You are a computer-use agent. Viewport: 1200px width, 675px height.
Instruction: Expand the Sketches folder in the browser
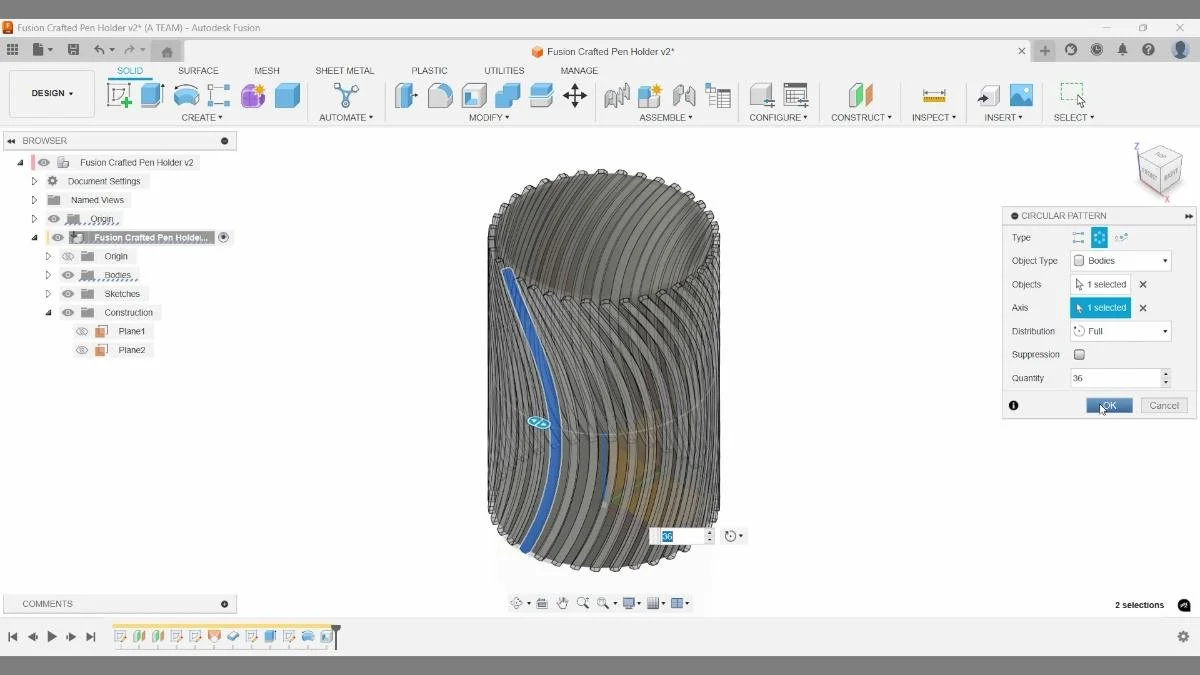(x=48, y=293)
